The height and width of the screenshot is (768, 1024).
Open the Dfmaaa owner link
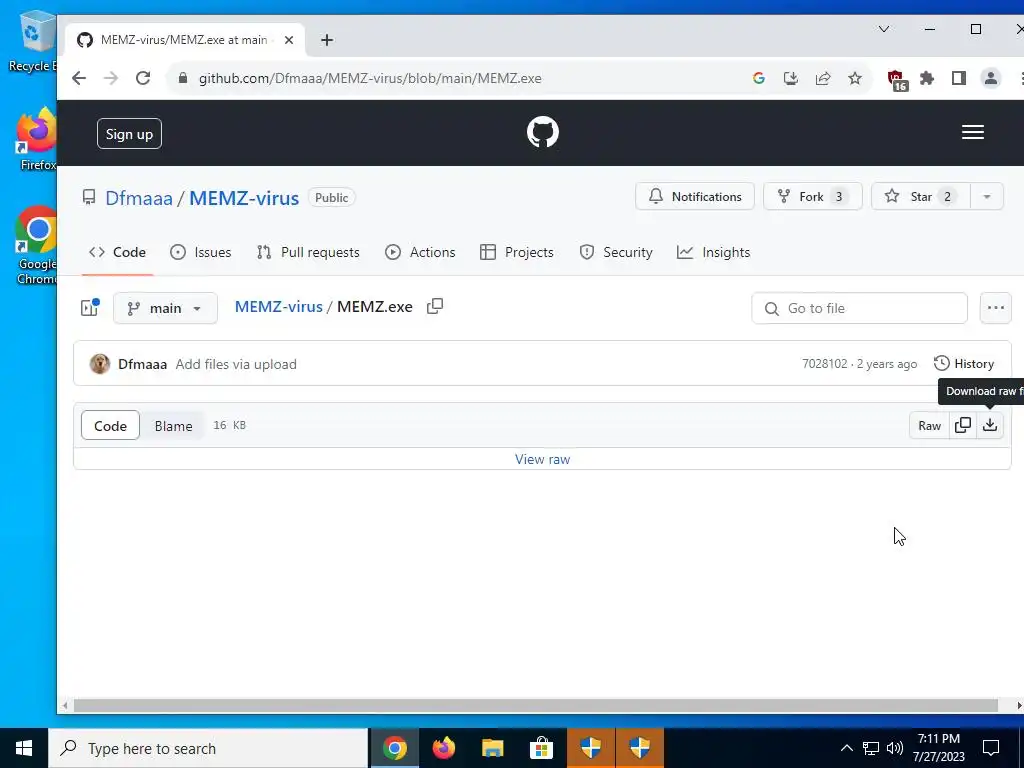tap(139, 198)
